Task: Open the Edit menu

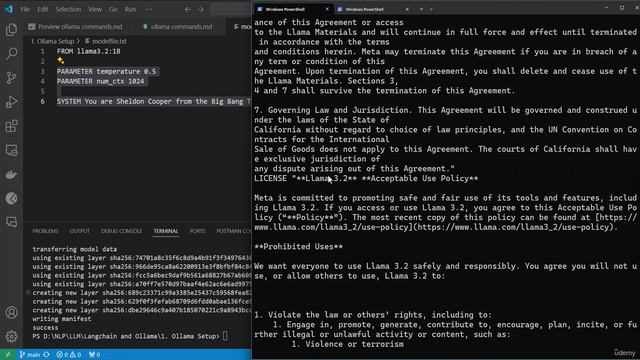Action: 42,9
